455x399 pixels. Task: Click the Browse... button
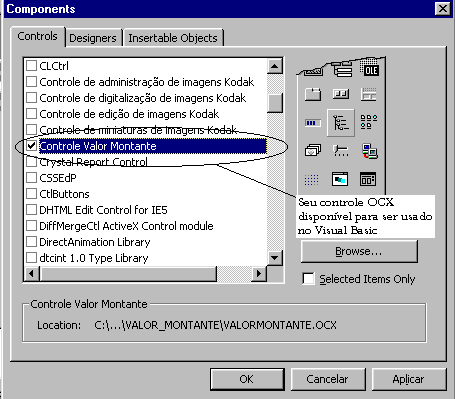tap(359, 251)
